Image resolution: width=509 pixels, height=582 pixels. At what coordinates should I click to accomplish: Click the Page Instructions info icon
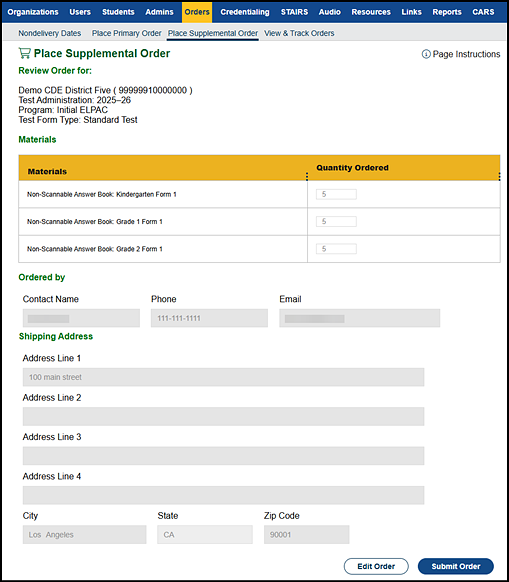426,54
